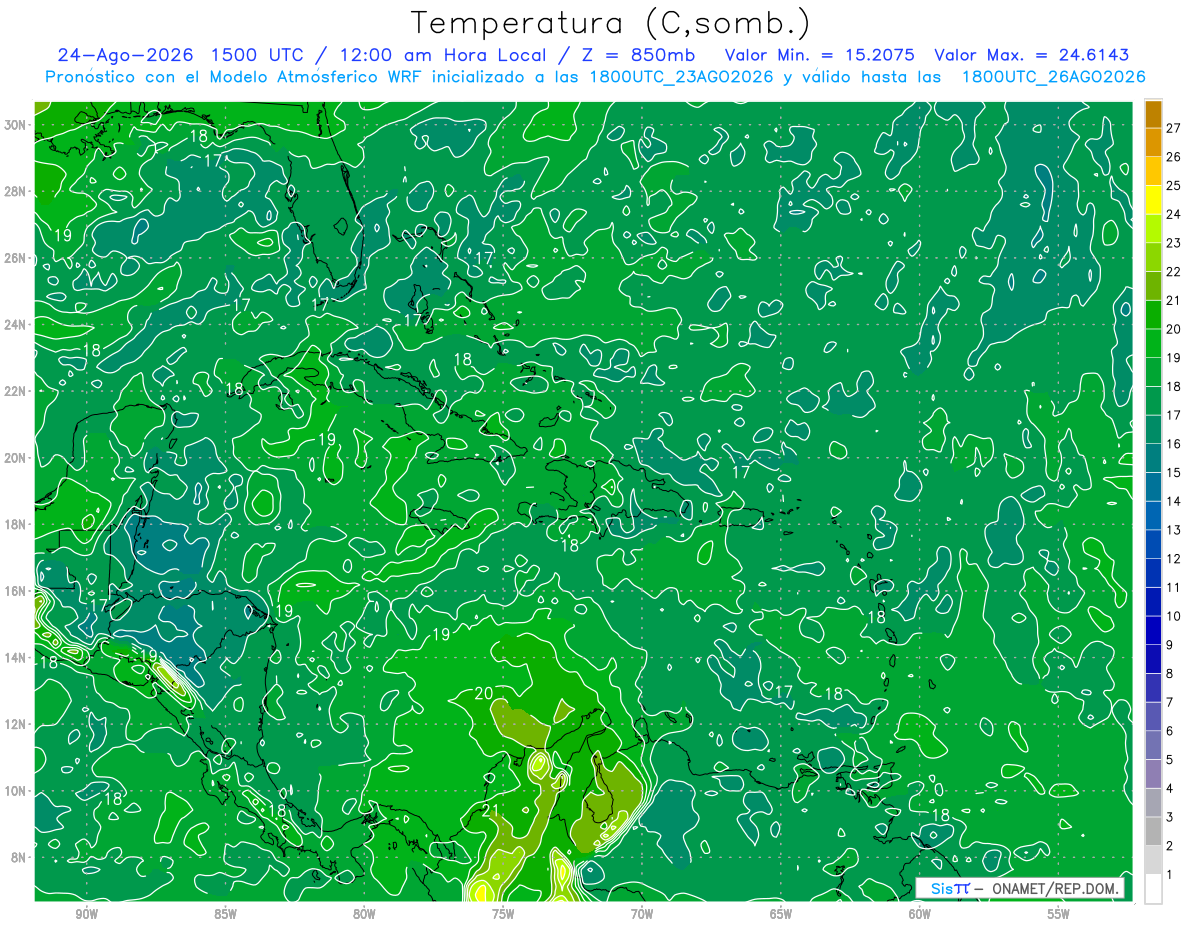Select the date text "24-Ago-2026"

click(126, 55)
